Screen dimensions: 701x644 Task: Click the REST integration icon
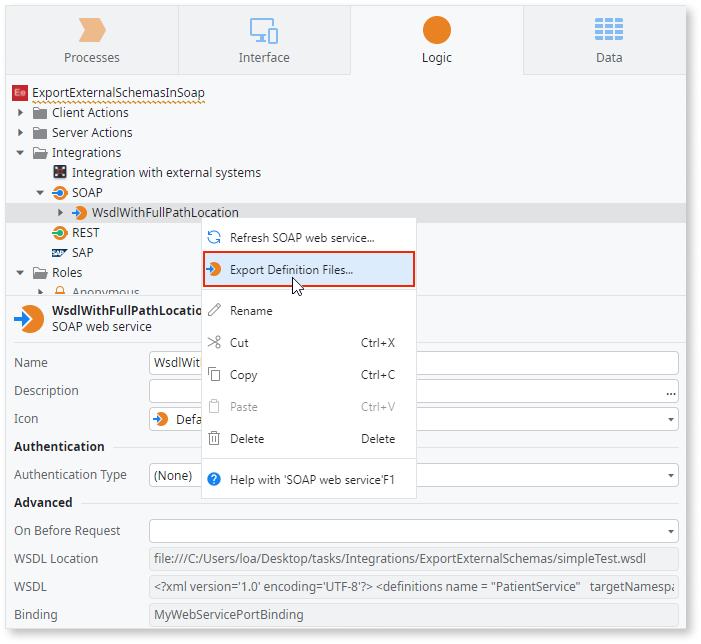point(60,233)
